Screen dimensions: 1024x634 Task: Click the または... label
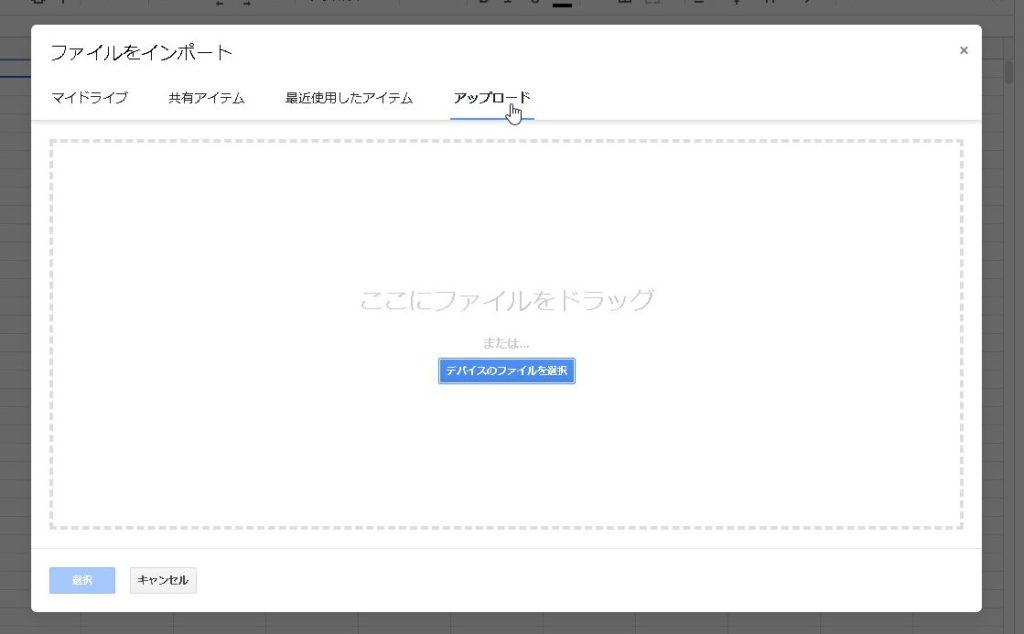click(506, 343)
